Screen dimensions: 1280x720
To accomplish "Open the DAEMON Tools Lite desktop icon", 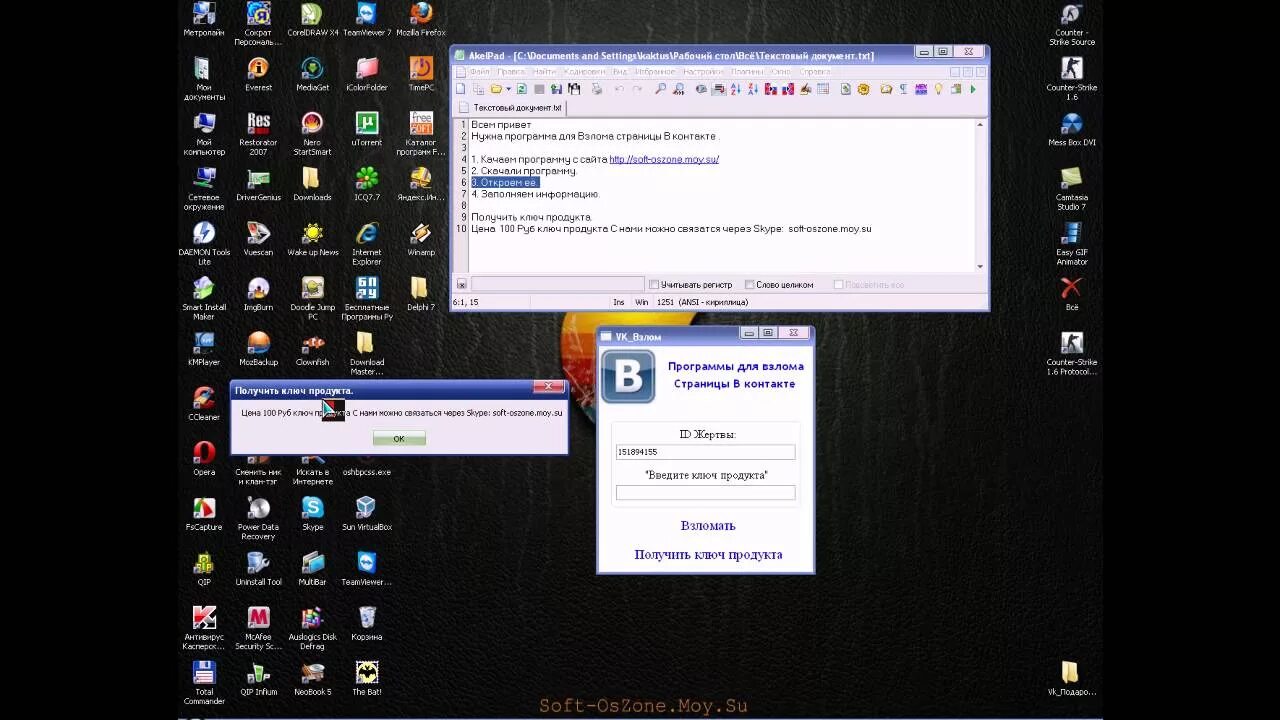I will (204, 243).
